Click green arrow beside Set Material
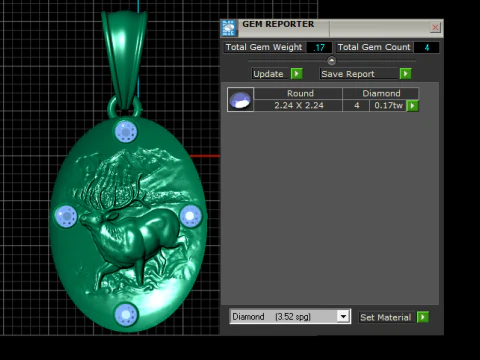This screenshot has width=480, height=360. tap(423, 317)
